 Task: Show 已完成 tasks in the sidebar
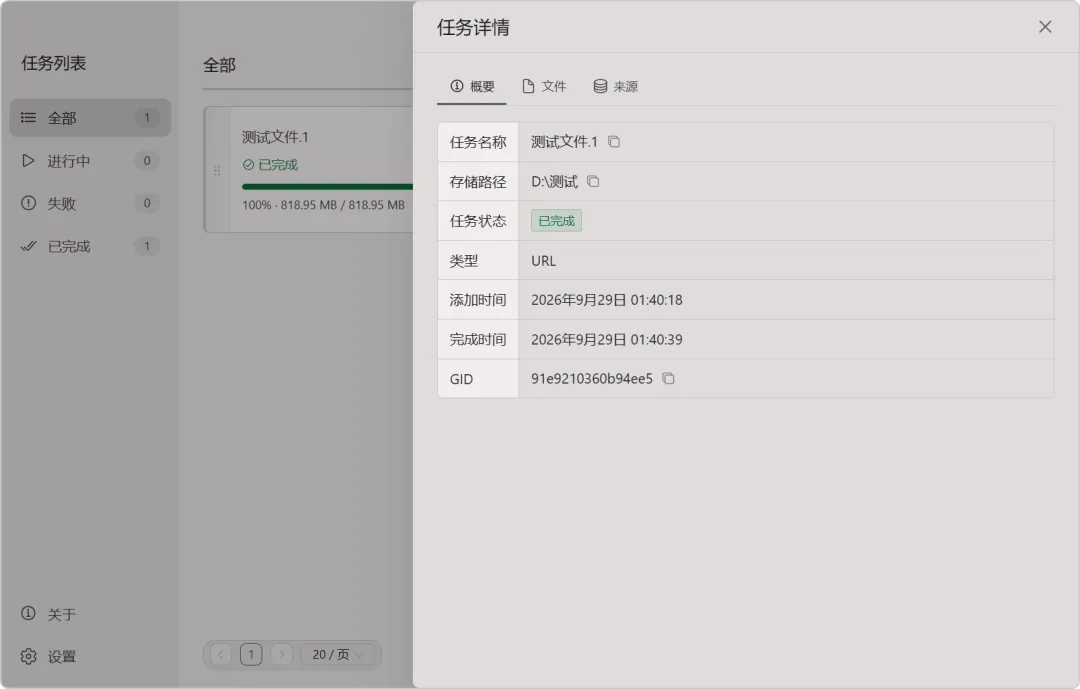(x=90, y=246)
